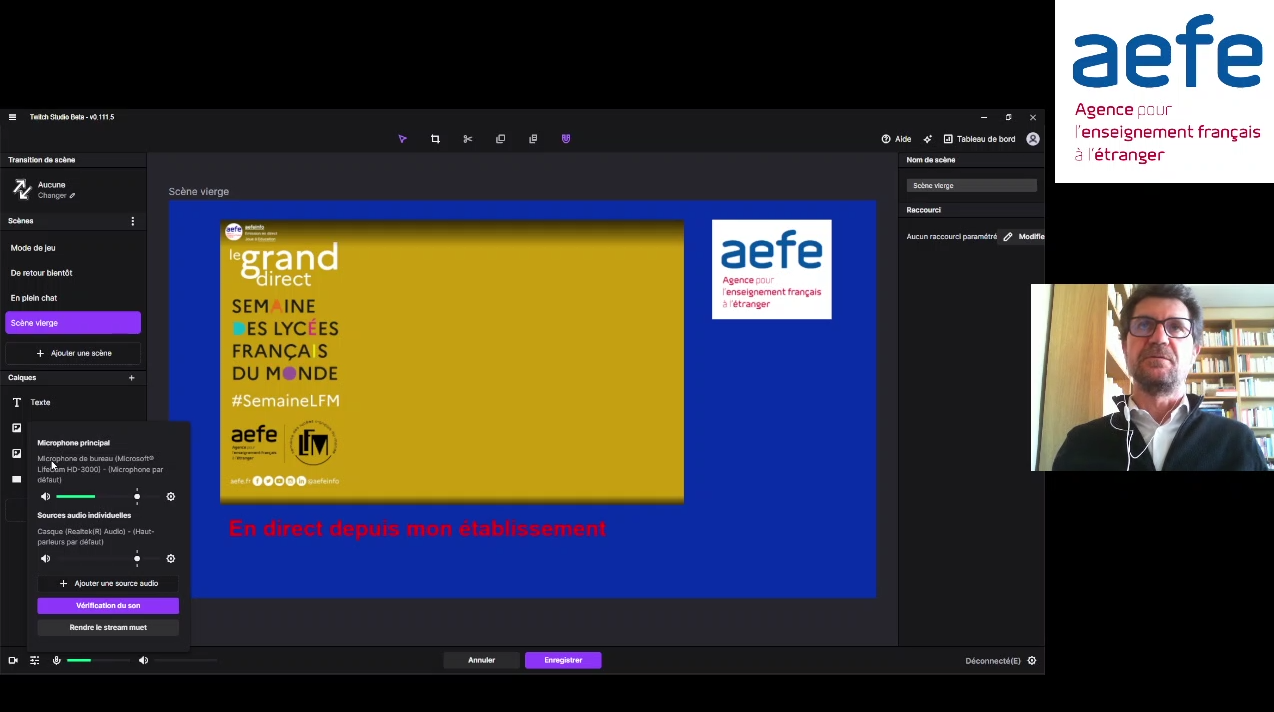The width and height of the screenshot is (1274, 712).
Task: Click the camera icon in the bottom bar
Action: click(13, 660)
